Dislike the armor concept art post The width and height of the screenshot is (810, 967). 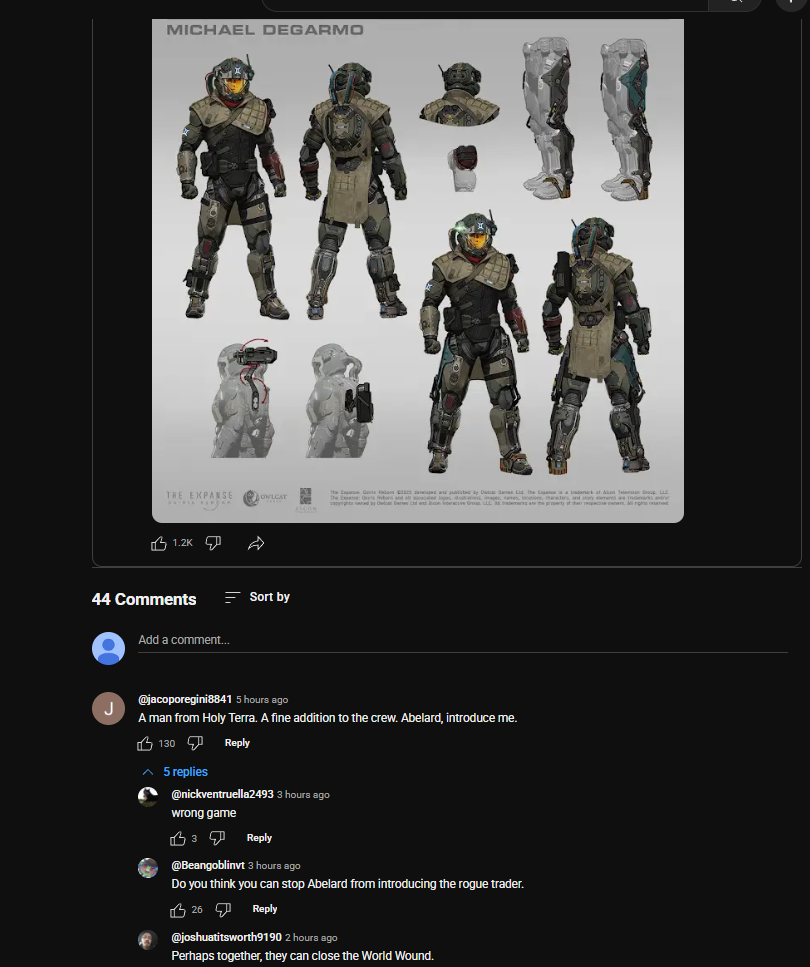coord(213,543)
